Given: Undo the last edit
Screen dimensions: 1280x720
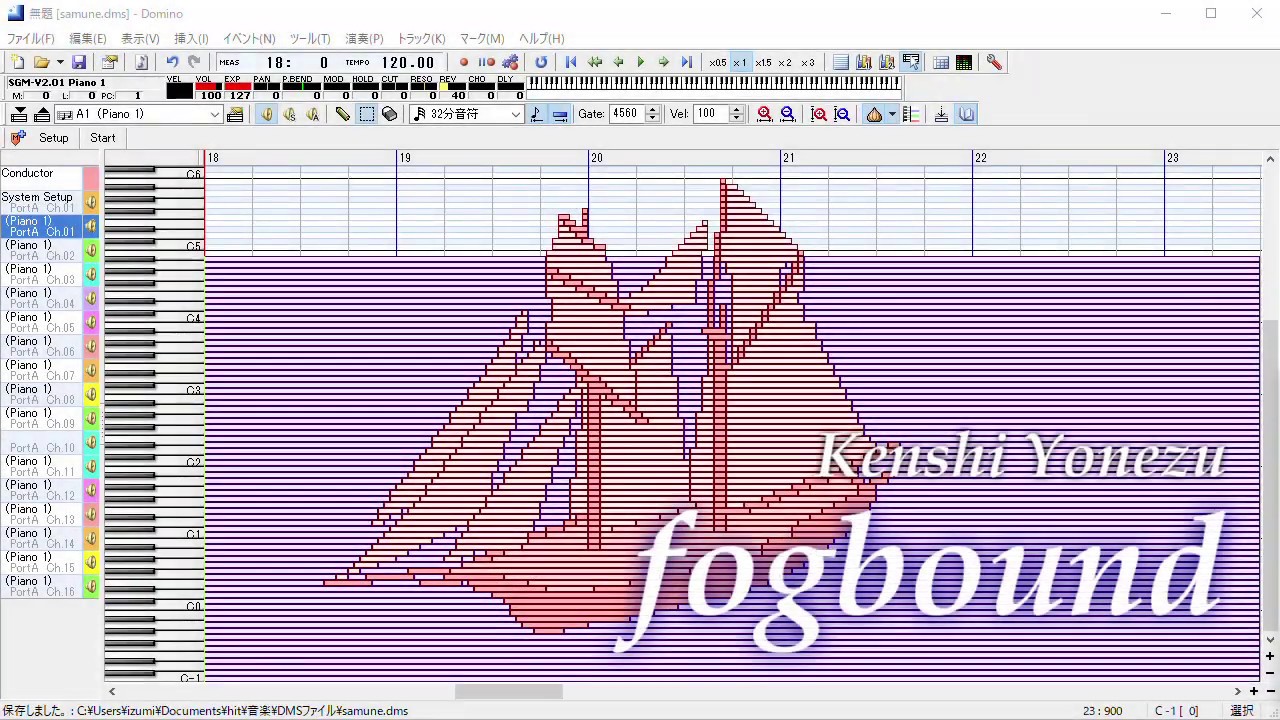Looking at the screenshot, I should pyautogui.click(x=172, y=62).
